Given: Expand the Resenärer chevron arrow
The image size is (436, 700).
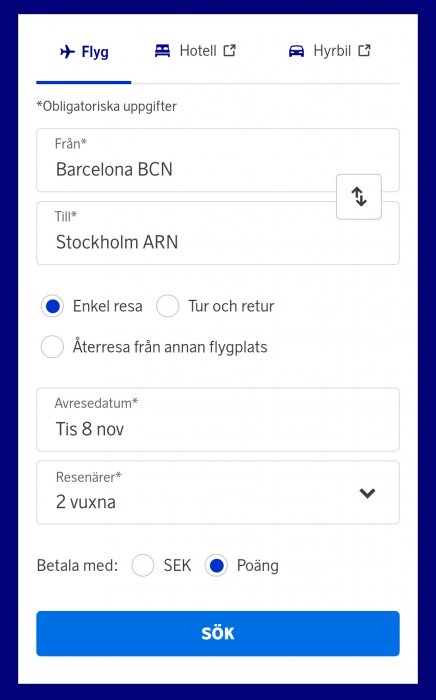Looking at the screenshot, I should click(367, 493).
